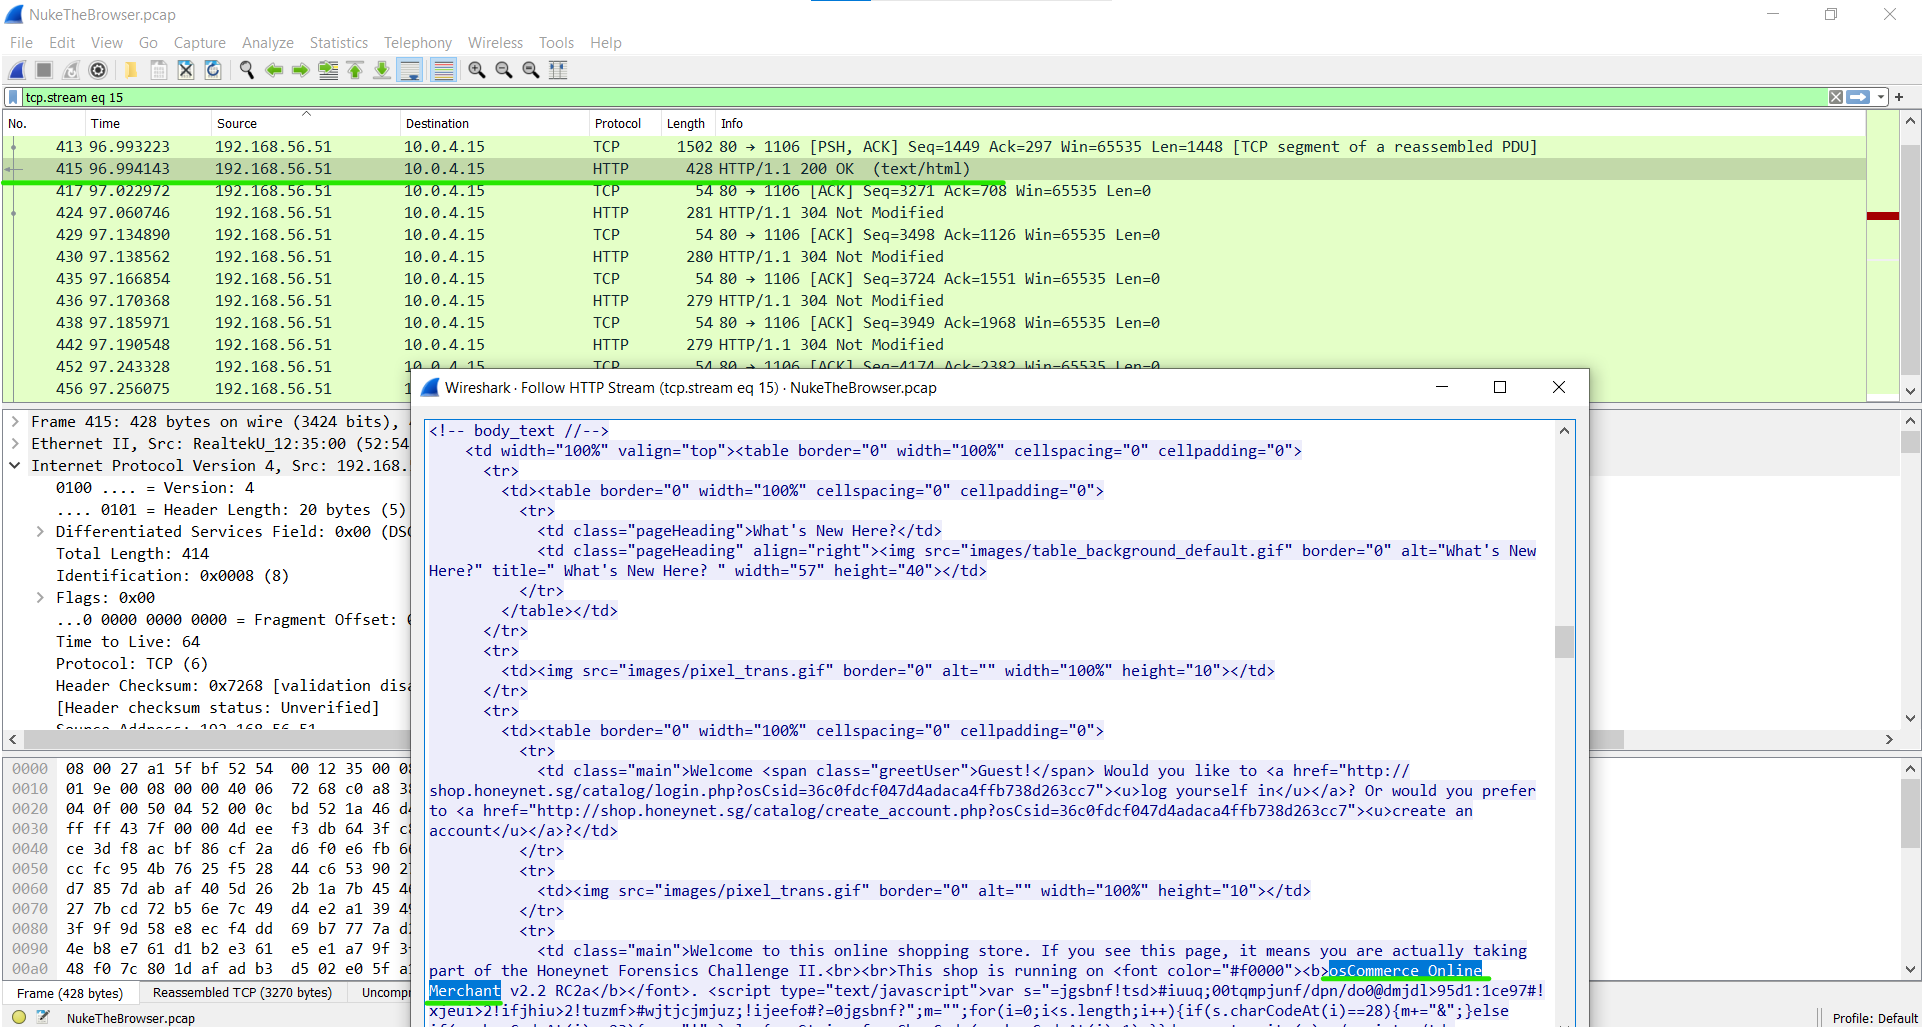Save this capture file
1922x1027 pixels.
point(158,70)
